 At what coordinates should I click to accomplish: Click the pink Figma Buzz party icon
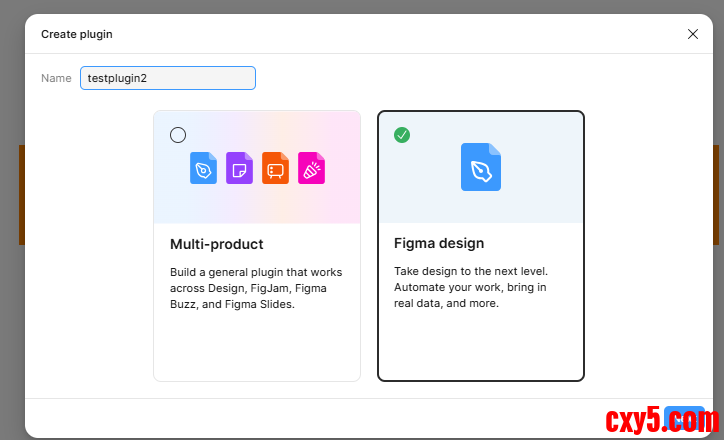click(x=311, y=168)
